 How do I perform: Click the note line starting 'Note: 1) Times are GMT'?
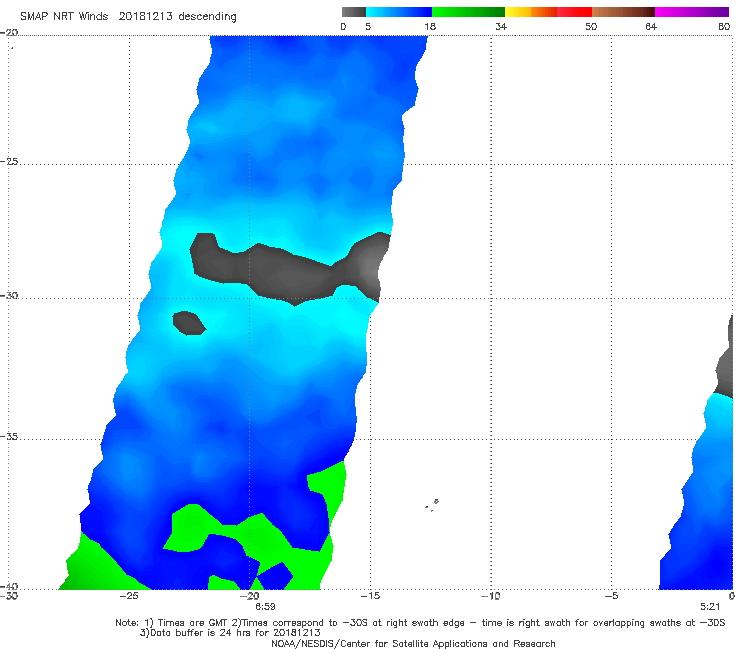pos(420,623)
